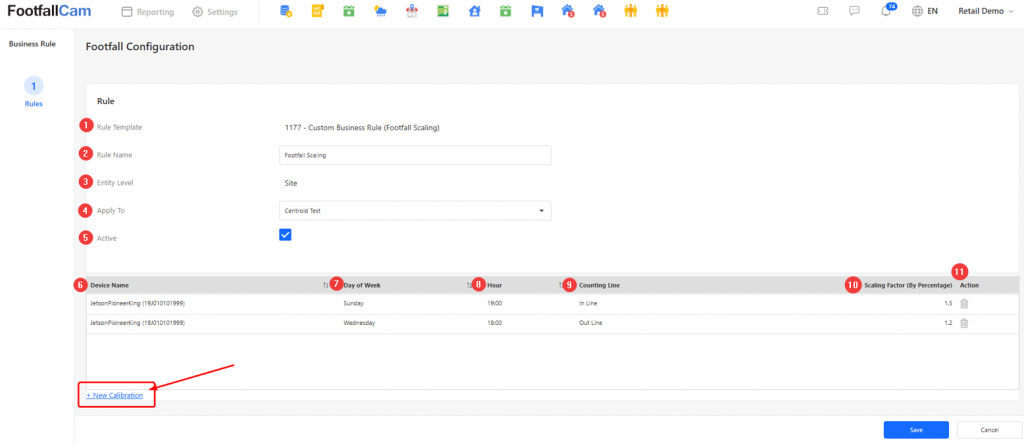Click the database icon in top toolbar

click(x=285, y=12)
